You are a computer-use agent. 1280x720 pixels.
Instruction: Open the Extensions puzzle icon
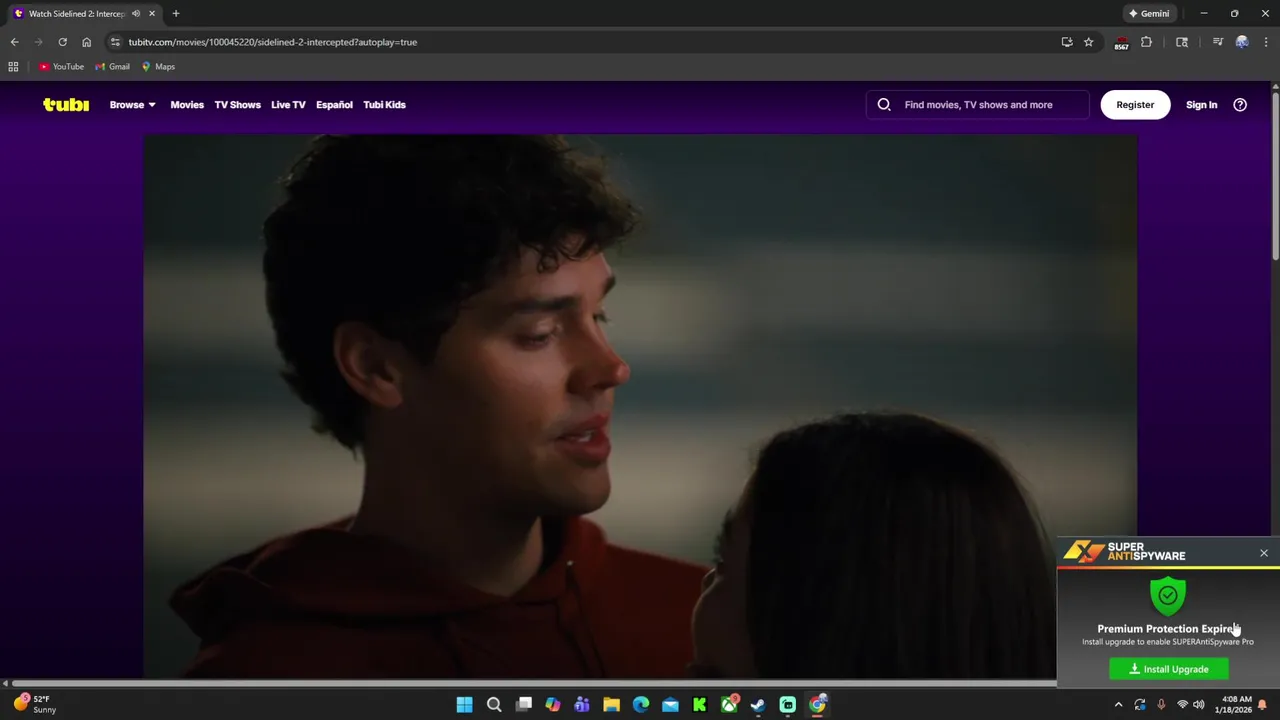1147,42
